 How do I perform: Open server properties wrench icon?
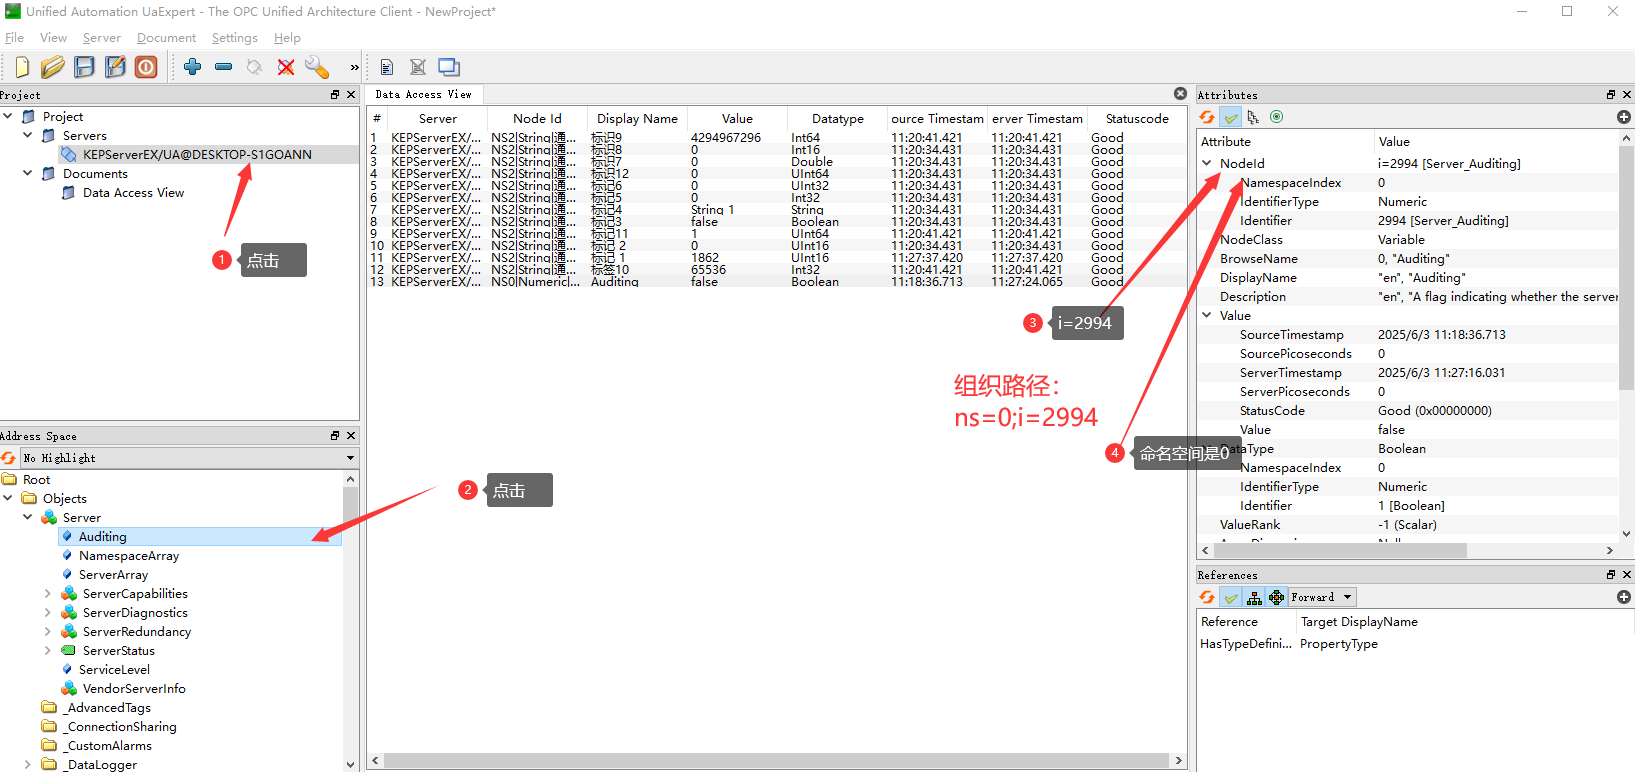tap(316, 67)
